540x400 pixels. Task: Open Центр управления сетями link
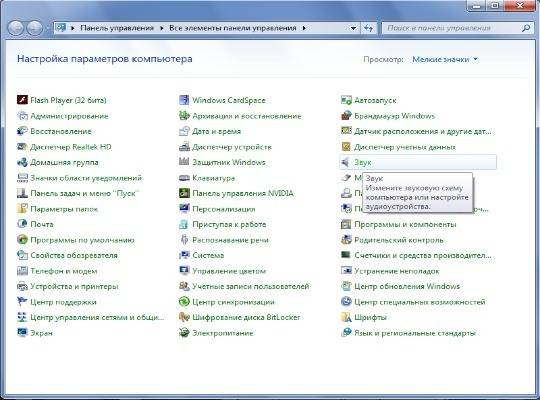97,317
